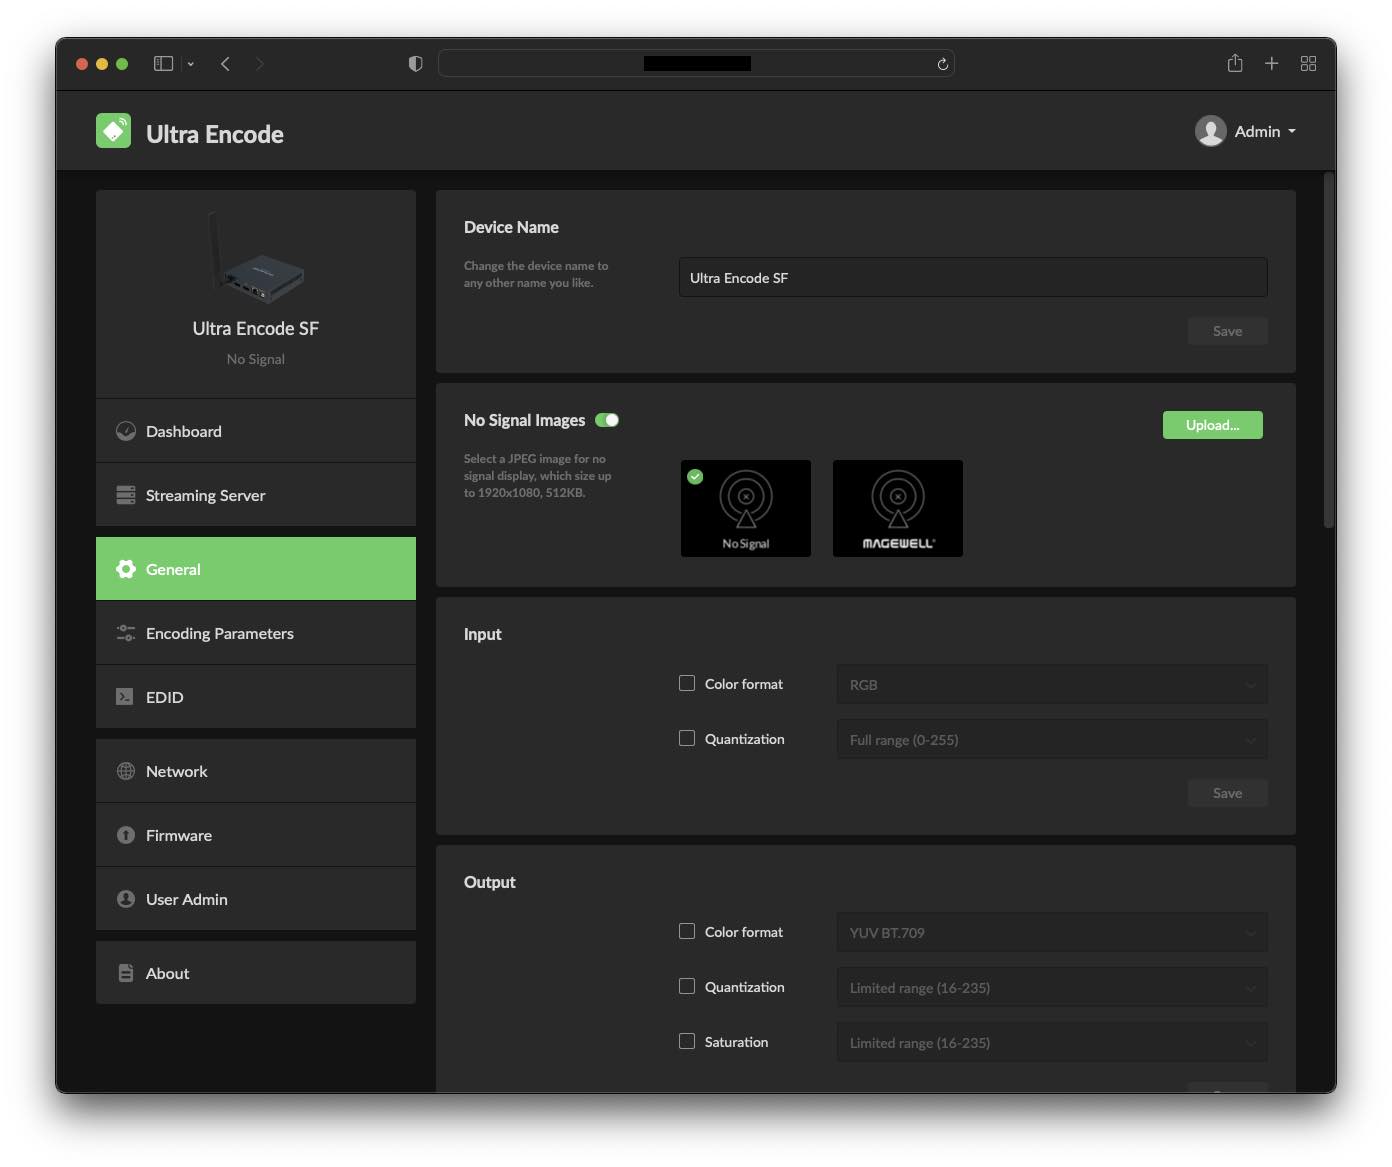Click the Network globe icon
The height and width of the screenshot is (1167, 1392).
[x=126, y=771]
